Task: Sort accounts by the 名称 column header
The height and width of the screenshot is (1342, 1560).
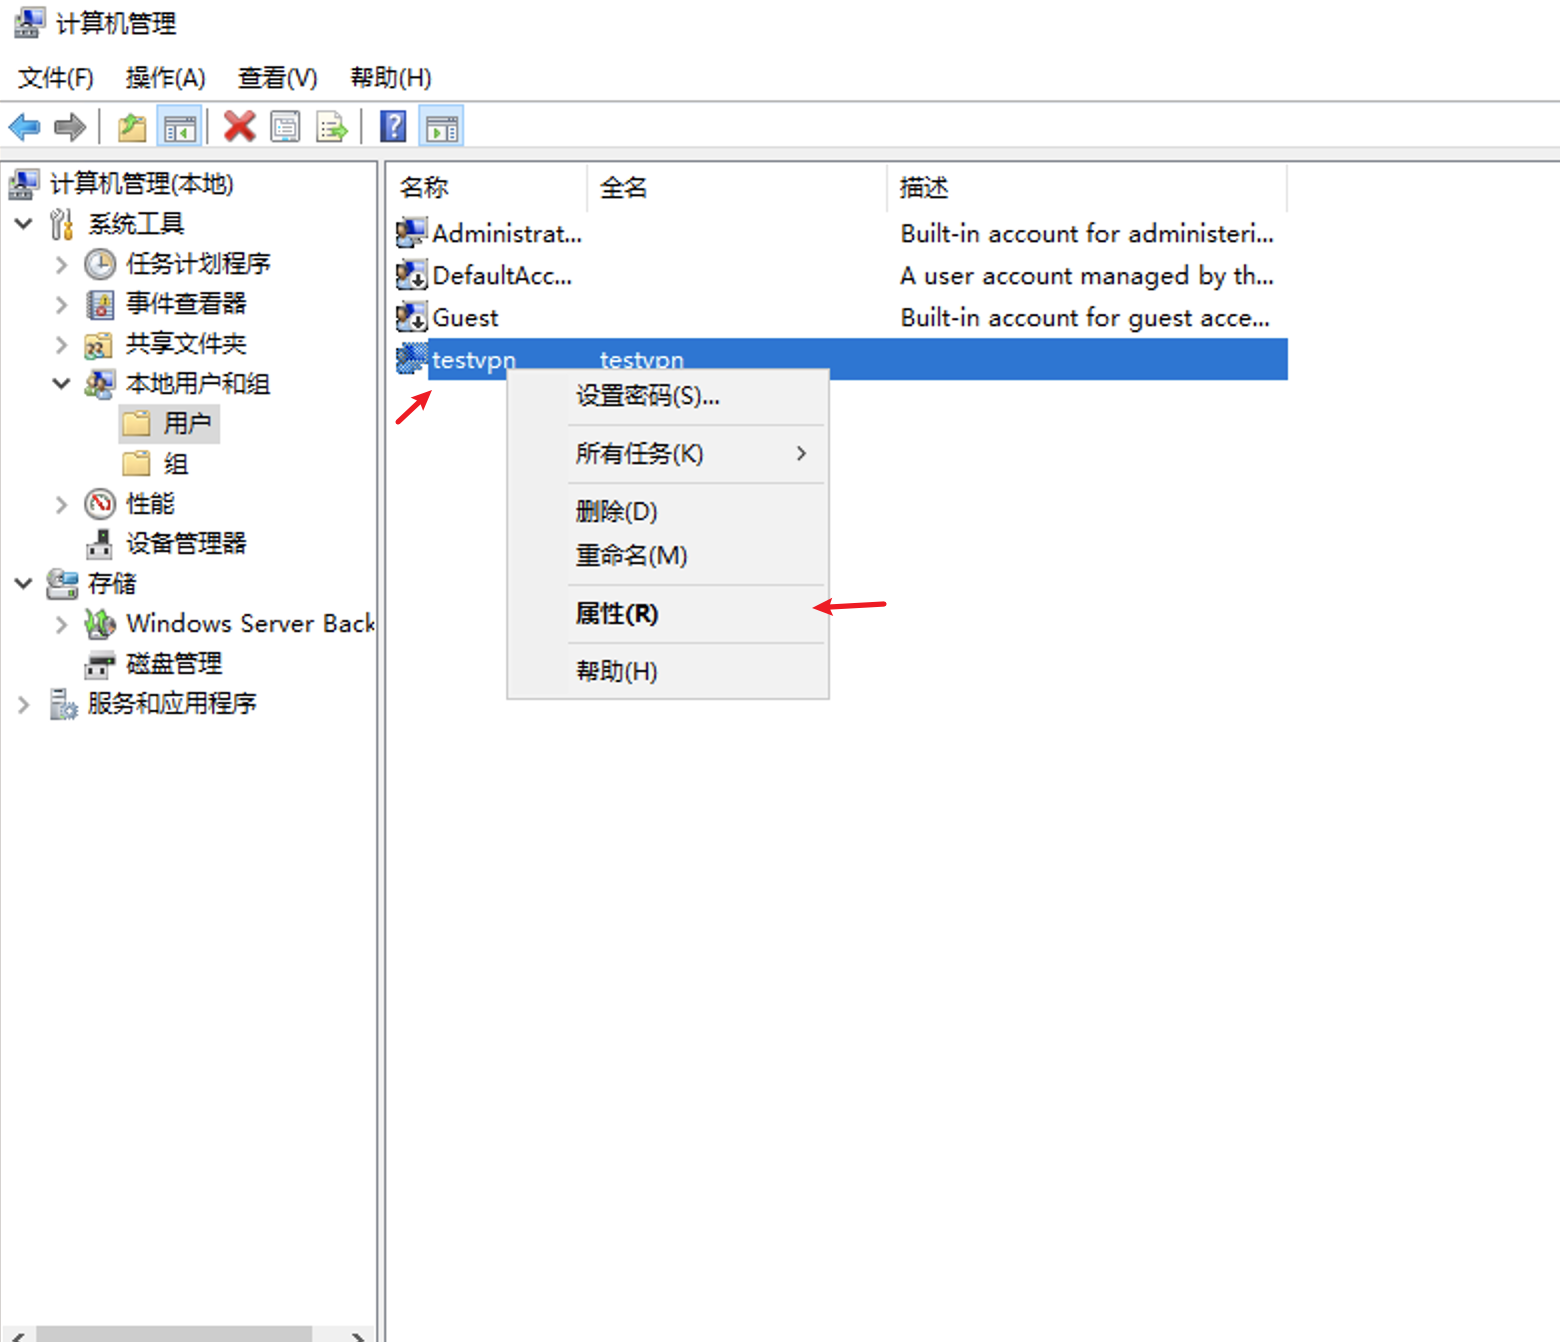Action: click(421, 187)
